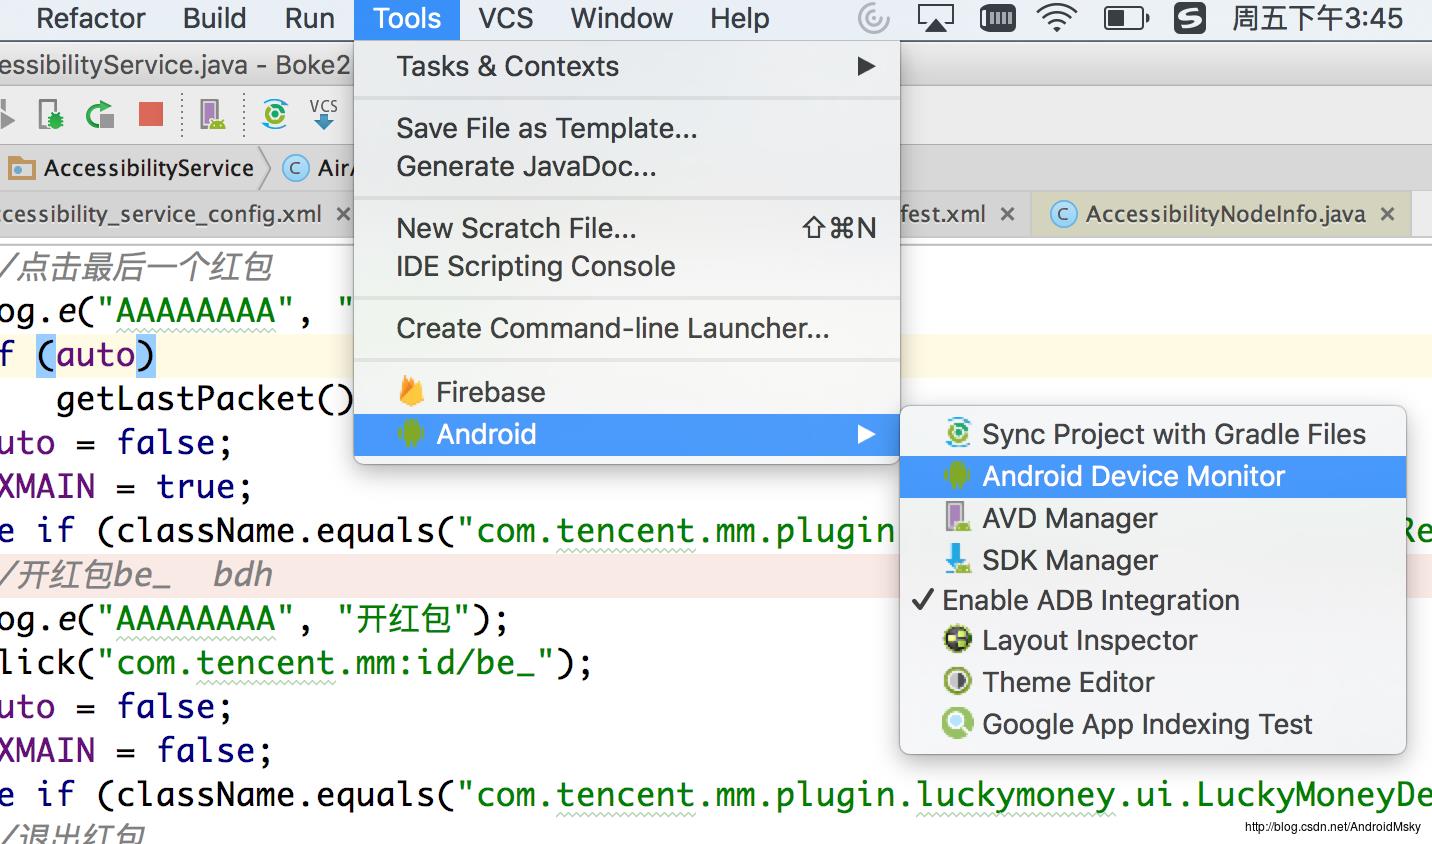Click the spiral menu bar icon
This screenshot has height=844, width=1432.
pos(873,18)
